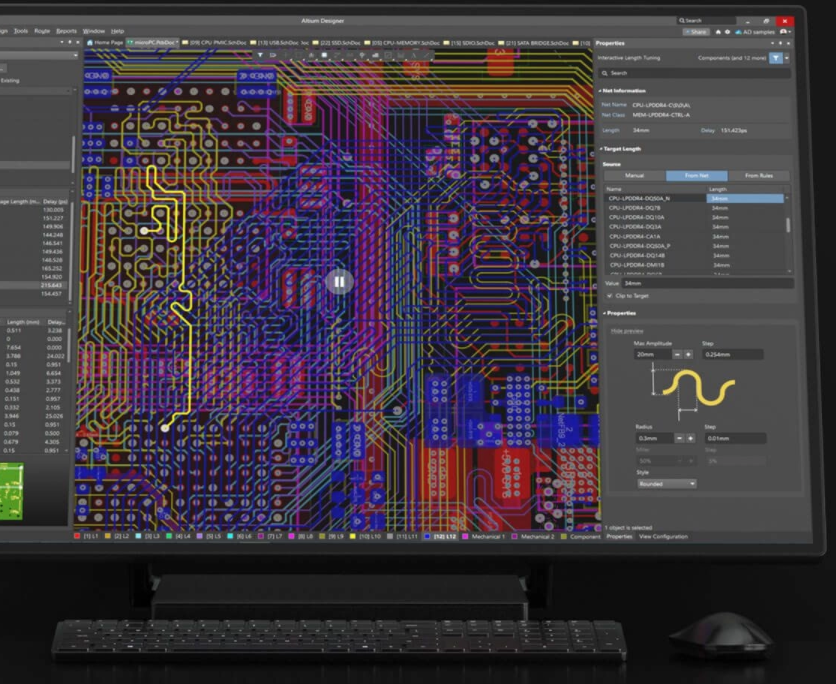
Task: Open settings gear next to the home icon
Action: coord(727,32)
